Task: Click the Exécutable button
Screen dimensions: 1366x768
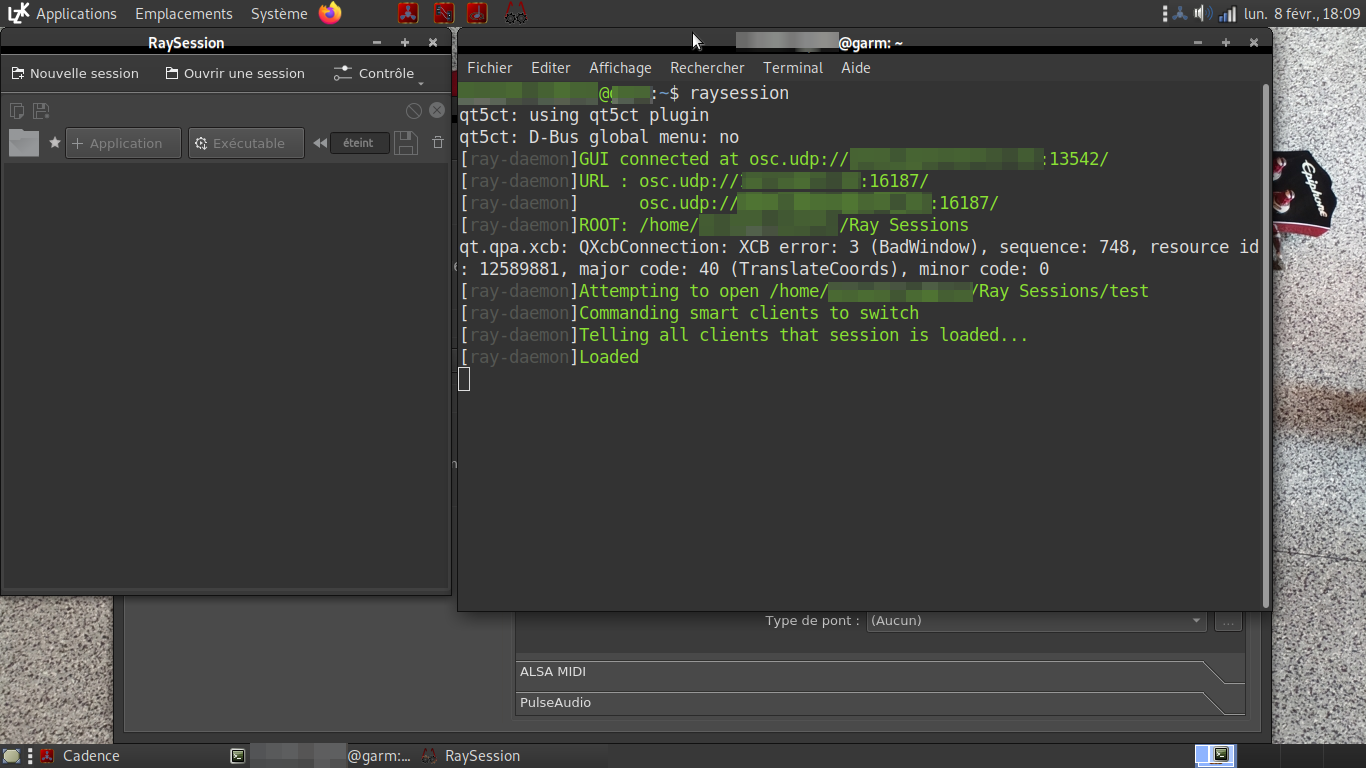Action: tap(246, 143)
